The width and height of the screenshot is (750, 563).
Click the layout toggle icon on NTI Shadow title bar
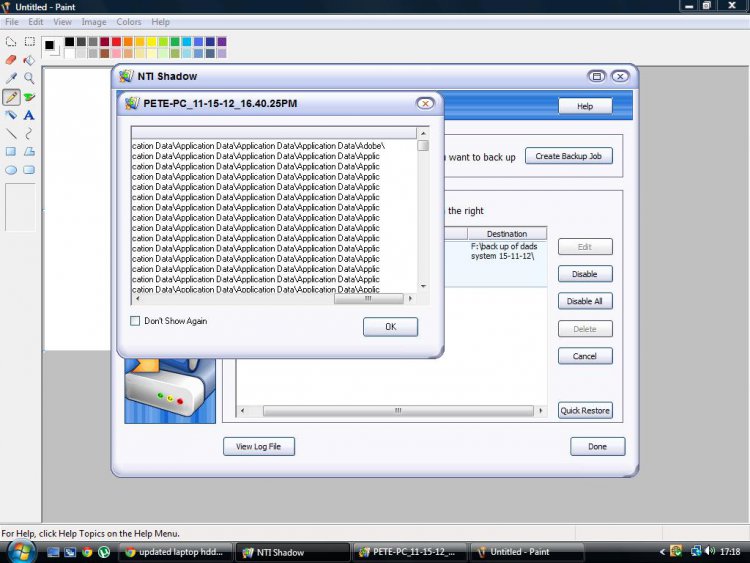[x=596, y=76]
